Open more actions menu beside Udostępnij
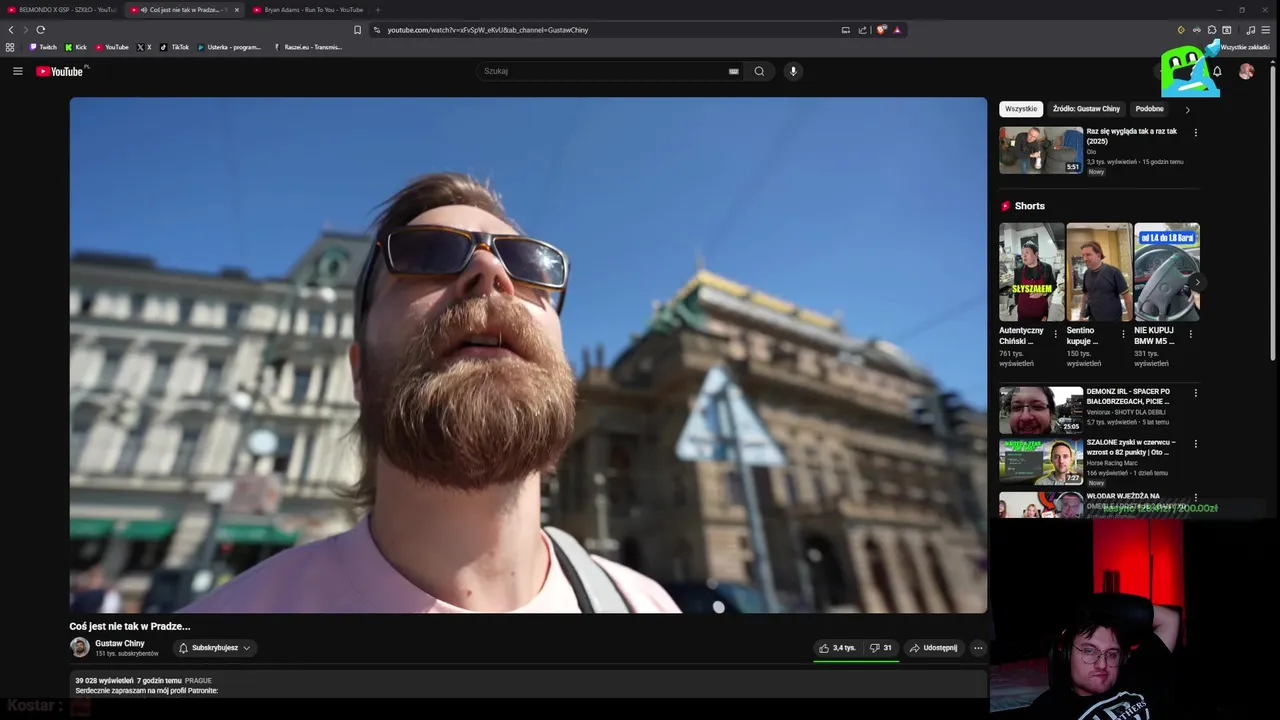 pyautogui.click(x=978, y=648)
